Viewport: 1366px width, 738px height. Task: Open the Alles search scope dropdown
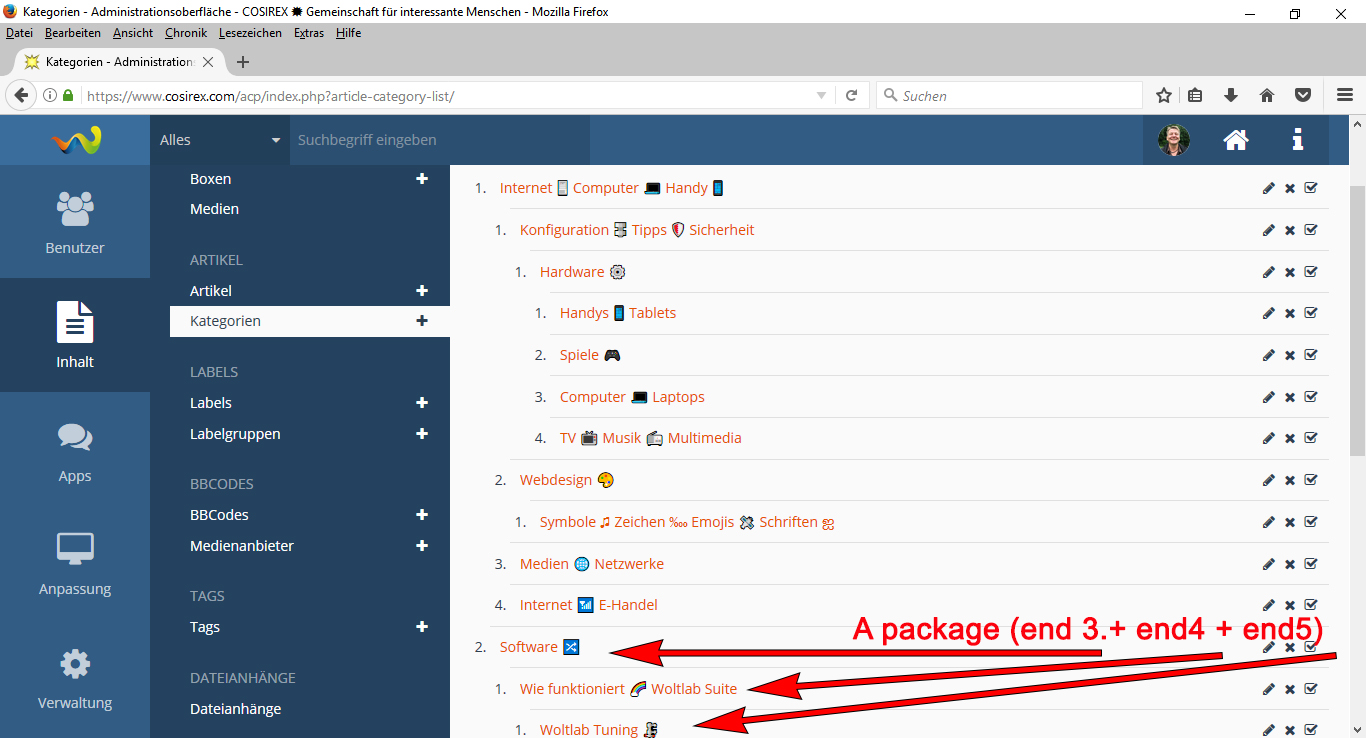tap(220, 140)
